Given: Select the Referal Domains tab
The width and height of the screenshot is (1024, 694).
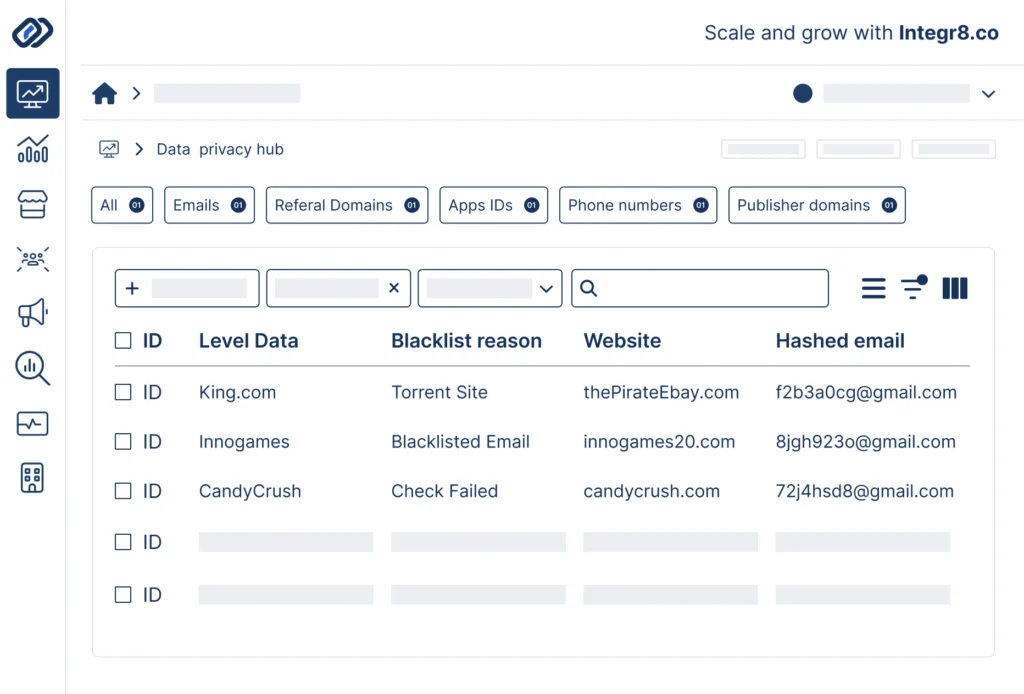Looking at the screenshot, I should pos(347,205).
